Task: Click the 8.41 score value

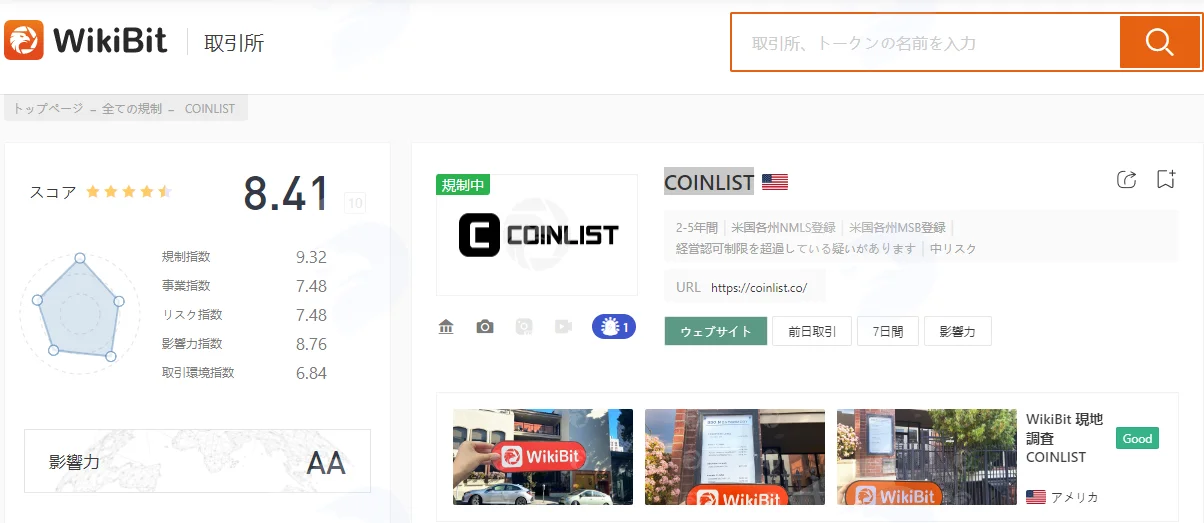Action: 286,194
